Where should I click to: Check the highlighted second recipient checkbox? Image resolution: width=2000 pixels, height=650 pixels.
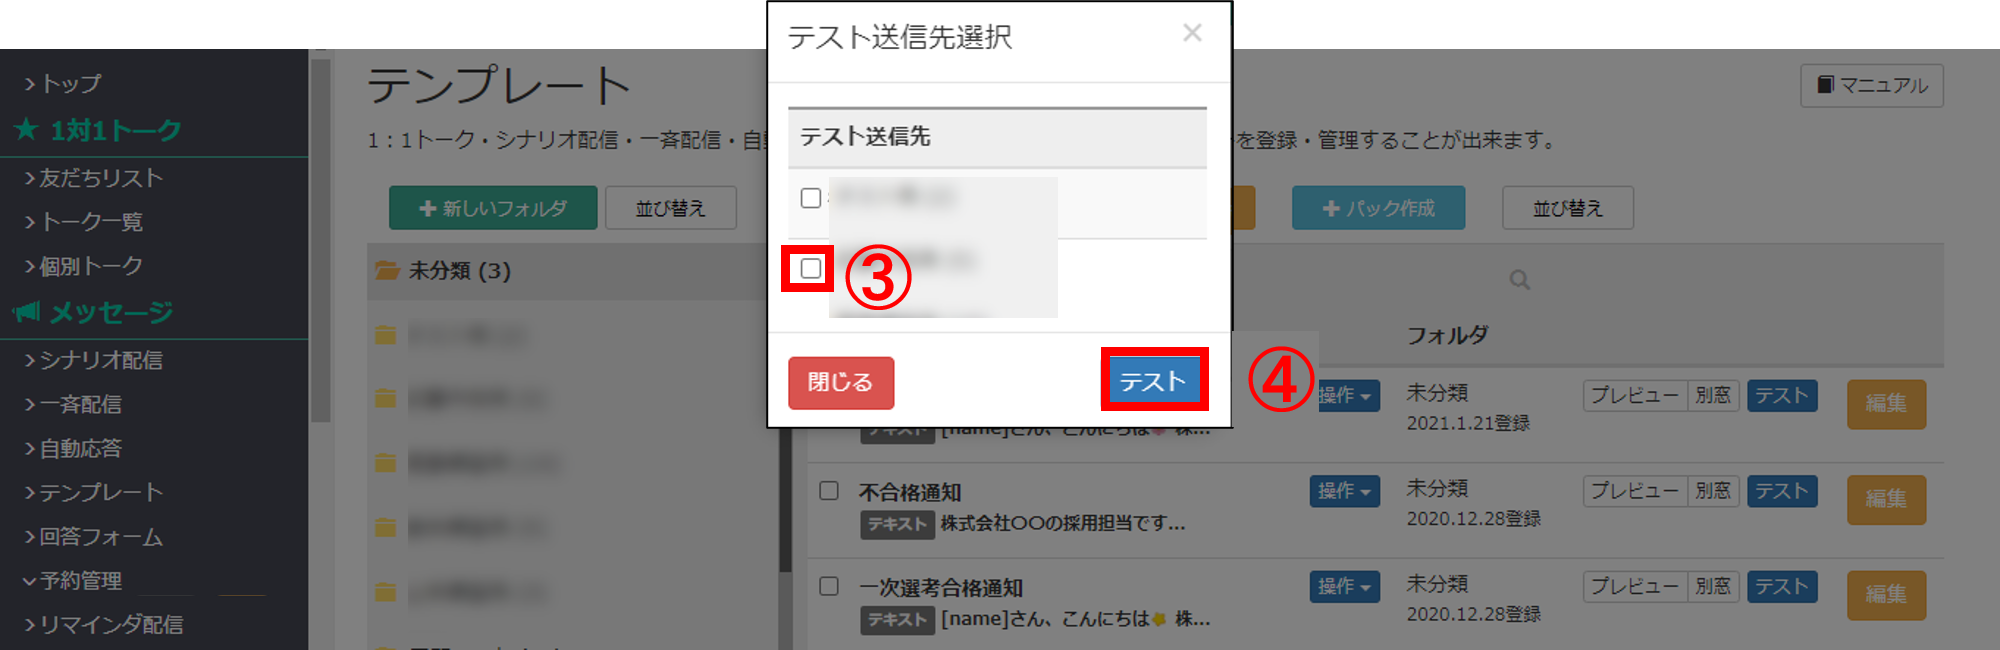tap(811, 268)
